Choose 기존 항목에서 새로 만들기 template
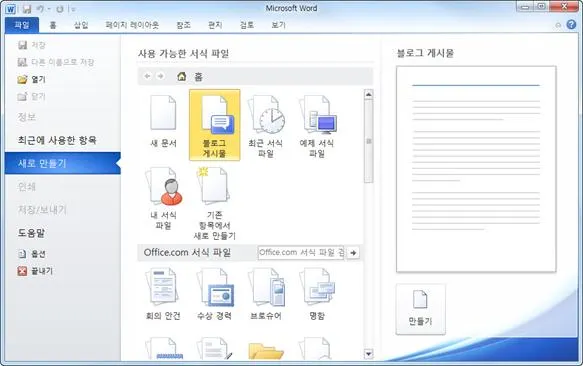Image resolution: width=583 pixels, height=366 pixels. pos(215,203)
